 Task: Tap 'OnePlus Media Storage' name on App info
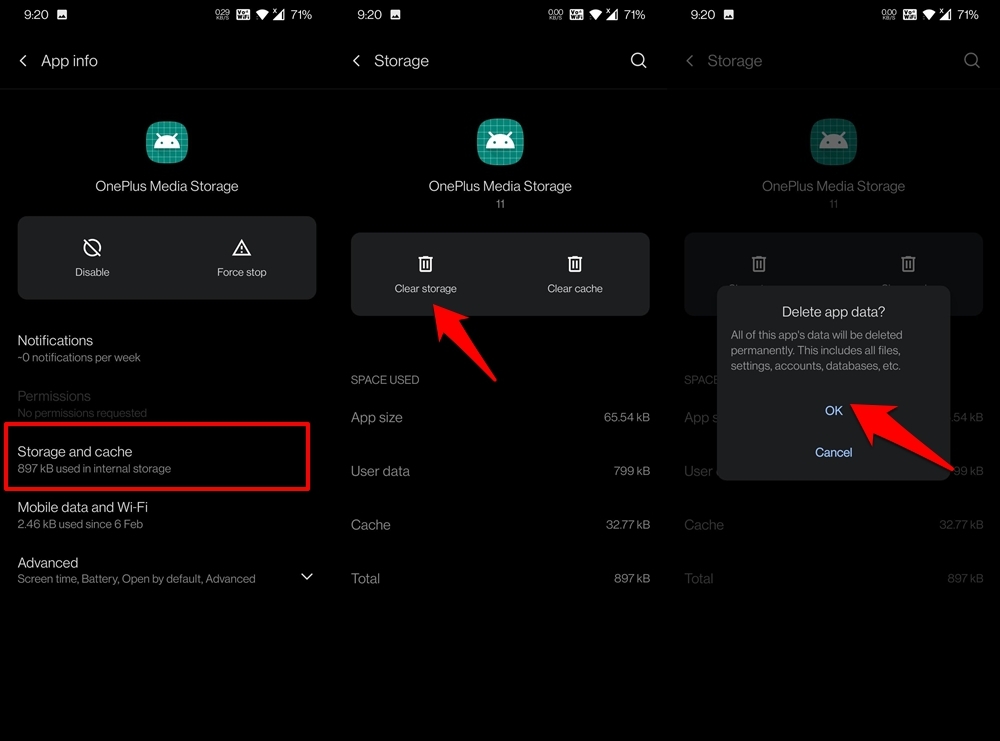pos(166,186)
